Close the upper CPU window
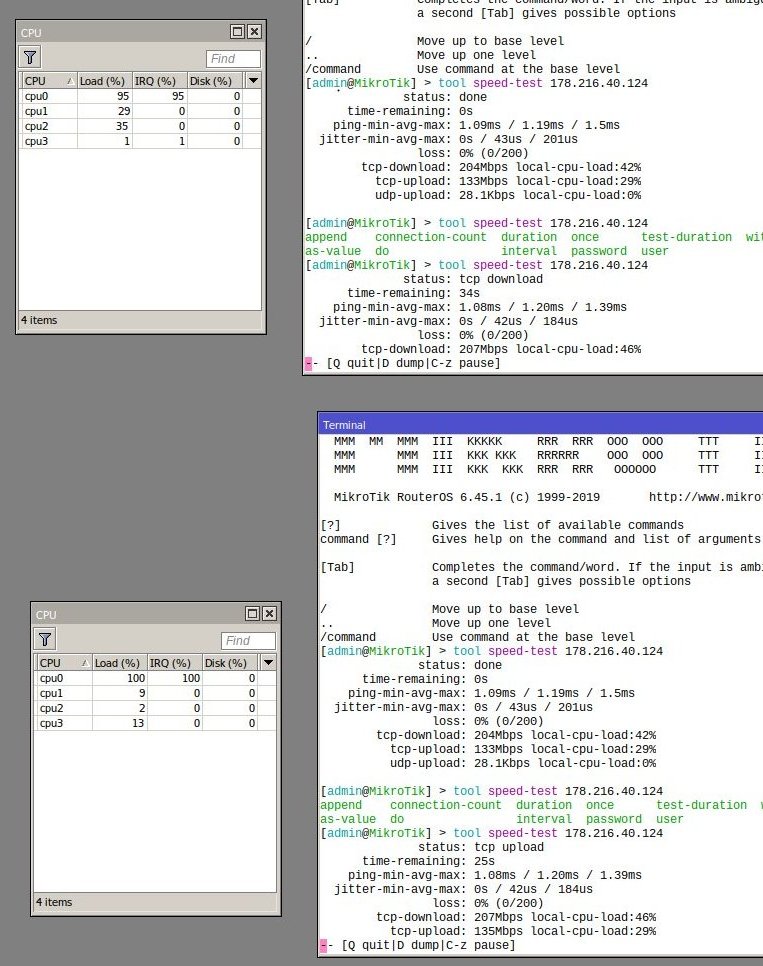 pos(254,31)
